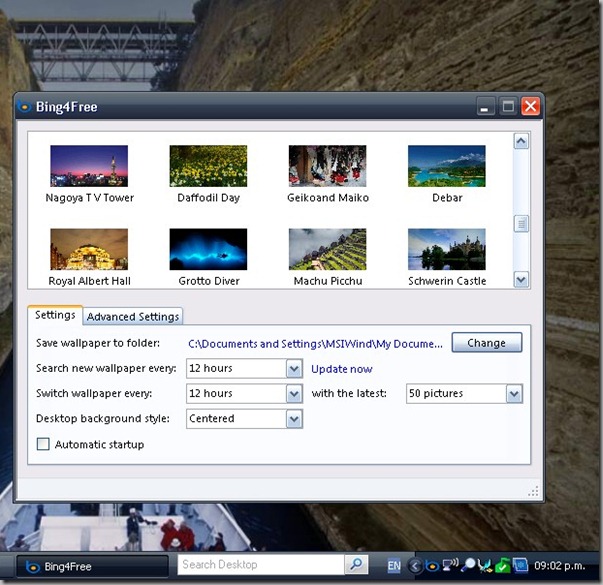603x585 pixels.
Task: Choose the Grotto Diver wallpaper thumbnail
Action: pyautogui.click(x=208, y=250)
